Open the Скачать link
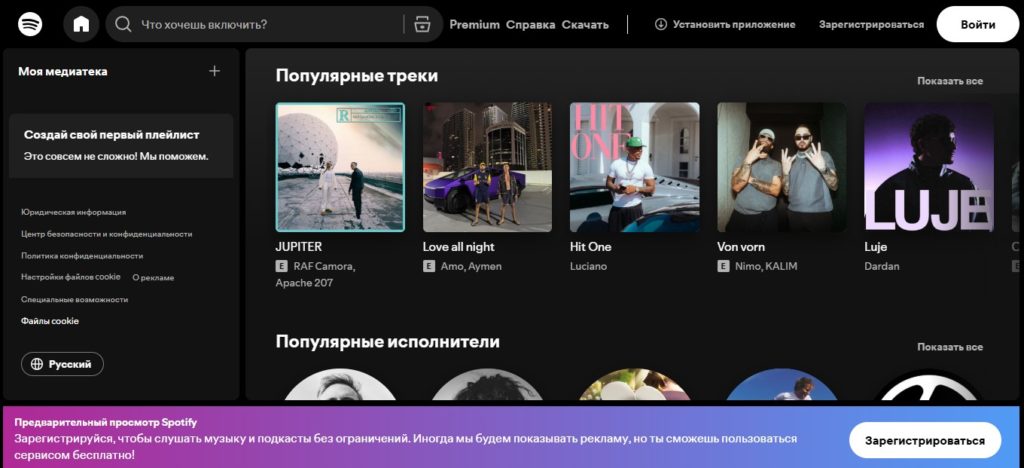The width and height of the screenshot is (1024, 468). click(585, 25)
